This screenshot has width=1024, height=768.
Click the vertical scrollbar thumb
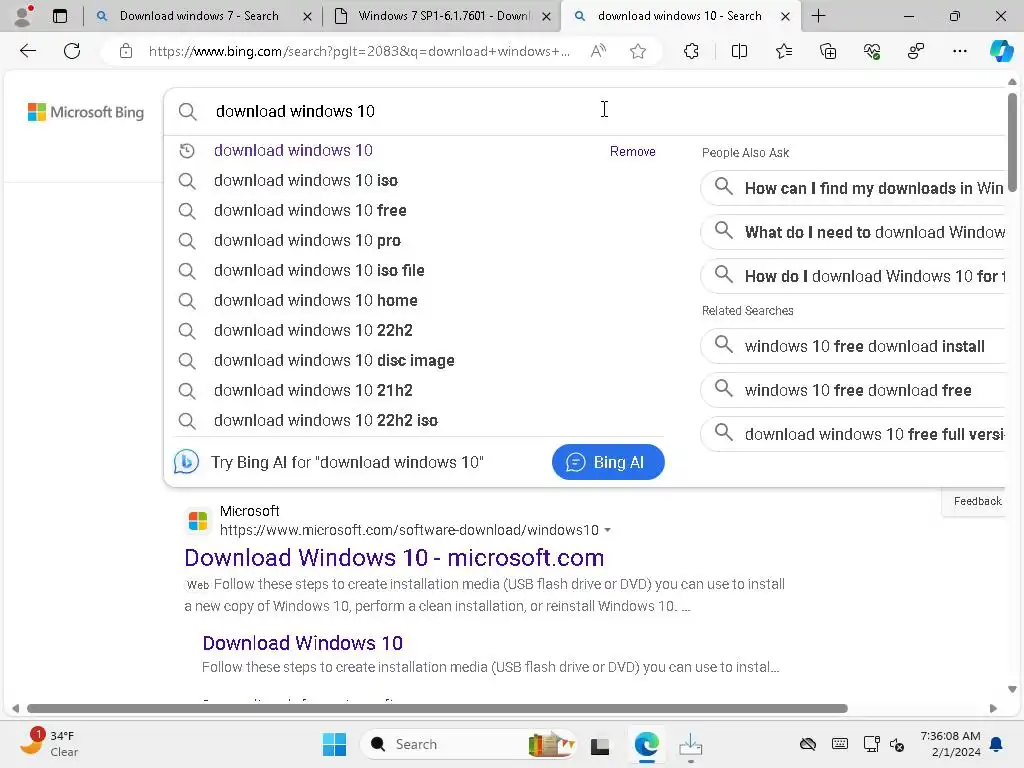click(1012, 142)
